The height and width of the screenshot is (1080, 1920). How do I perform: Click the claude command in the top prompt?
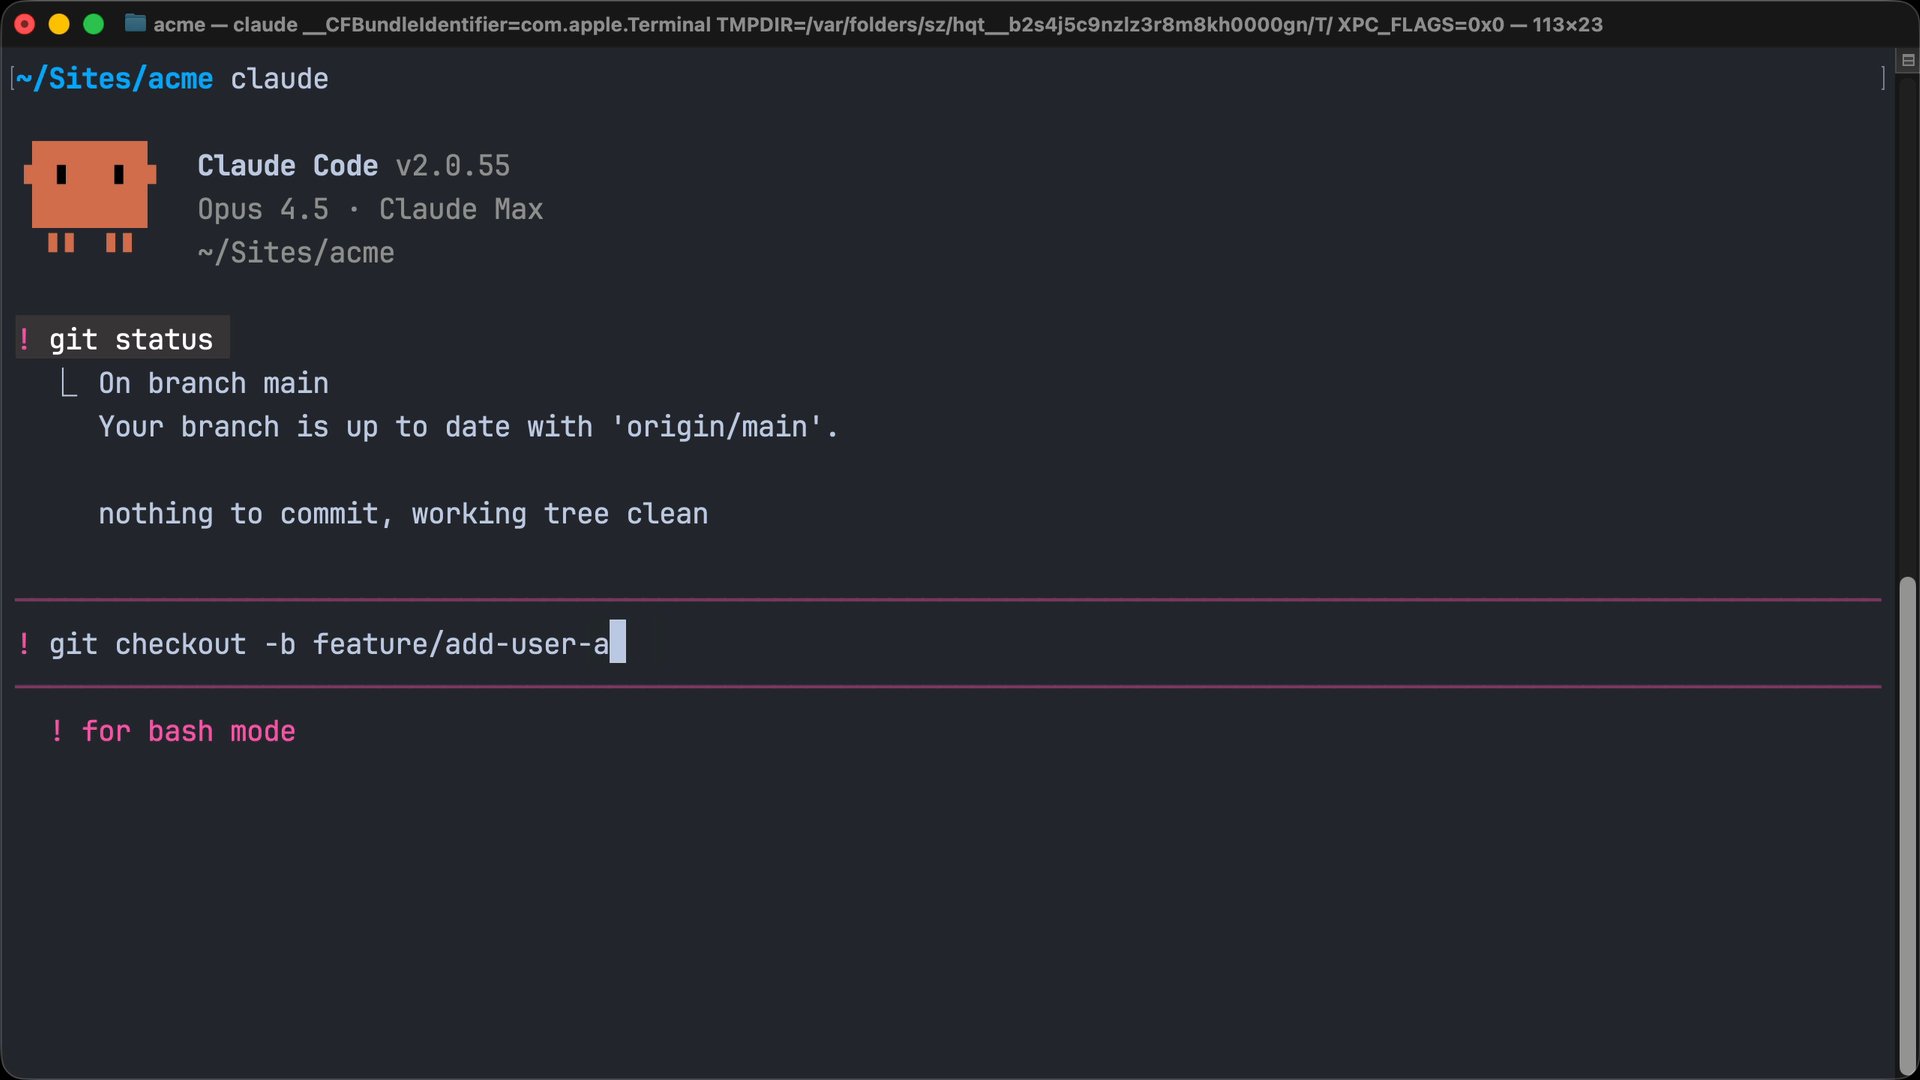(x=279, y=78)
